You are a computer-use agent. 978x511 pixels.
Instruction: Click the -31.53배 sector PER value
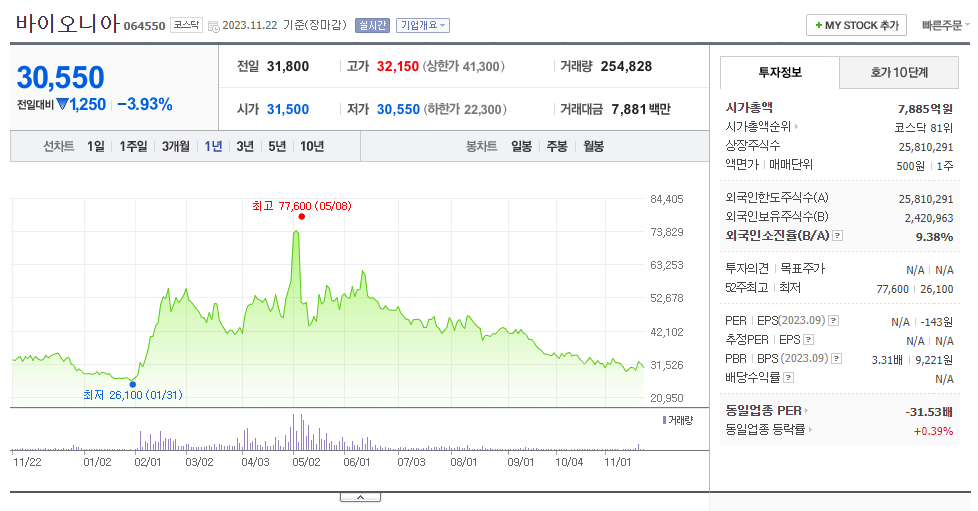[x=929, y=412]
